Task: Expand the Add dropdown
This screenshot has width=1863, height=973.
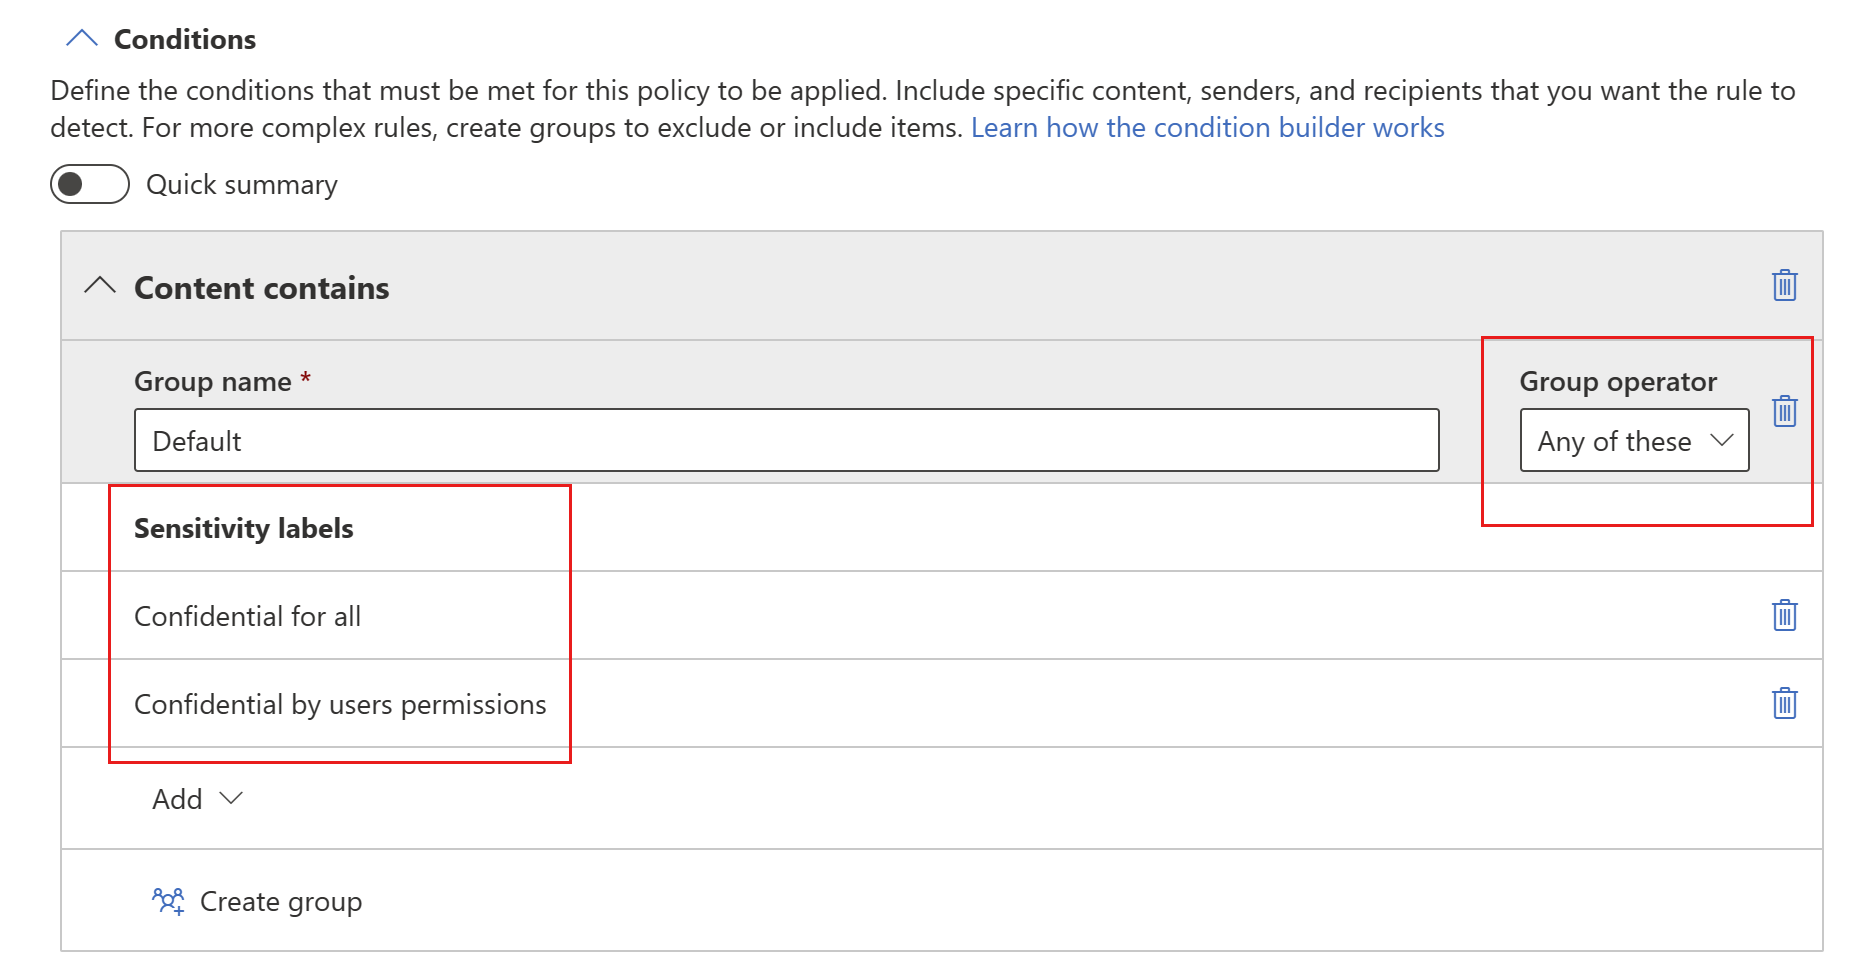Action: point(198,798)
